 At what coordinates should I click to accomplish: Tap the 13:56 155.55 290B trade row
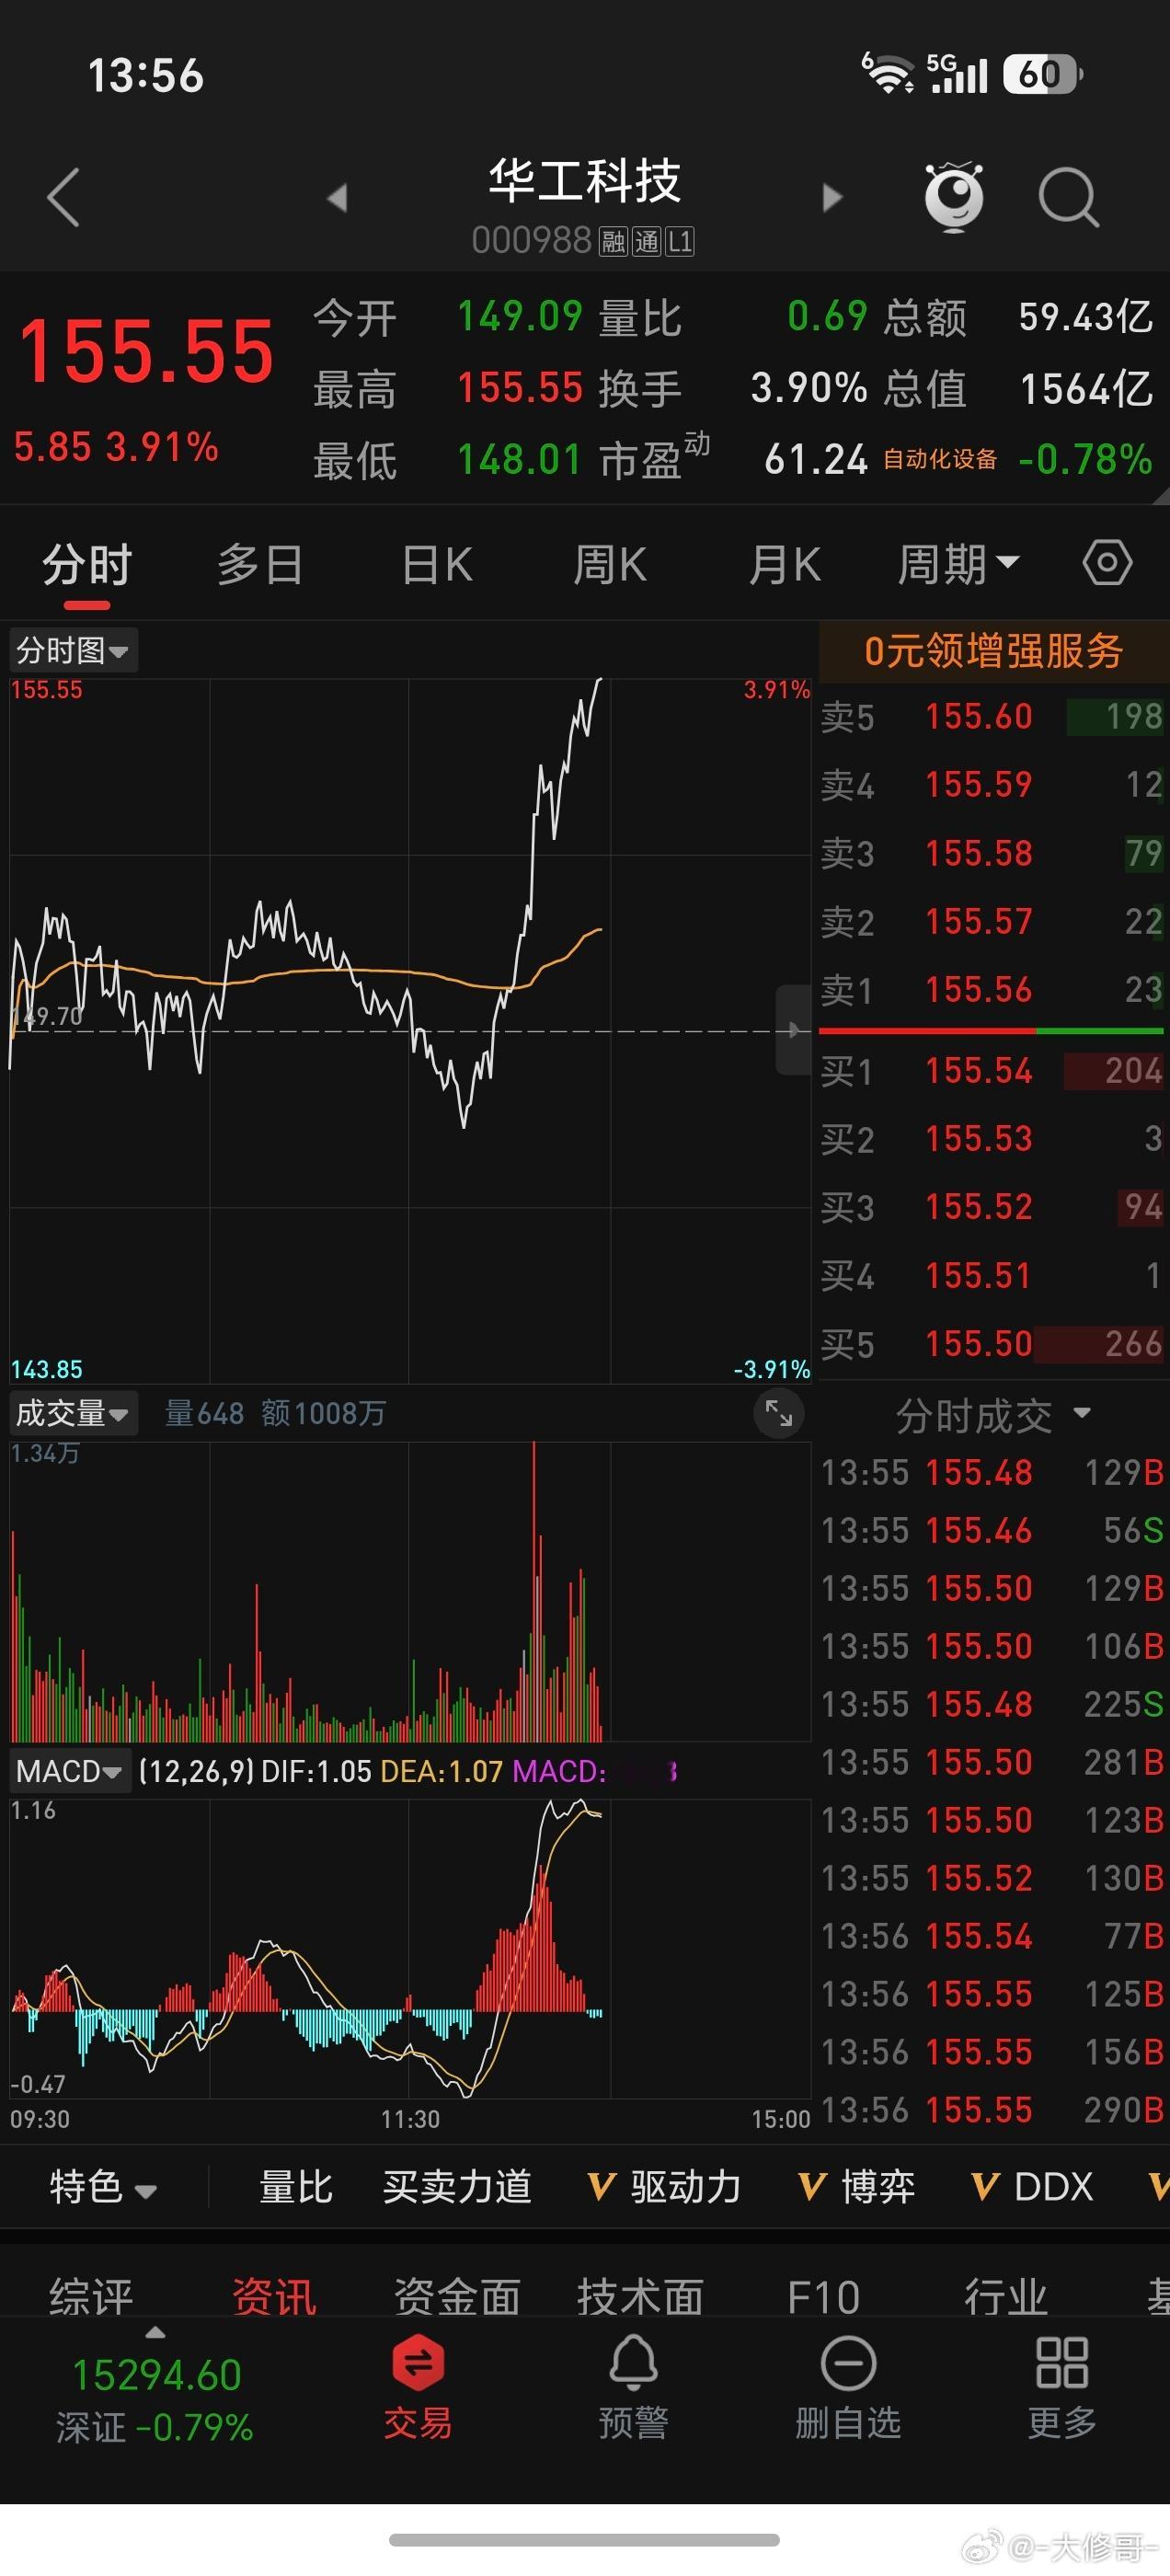point(992,2110)
